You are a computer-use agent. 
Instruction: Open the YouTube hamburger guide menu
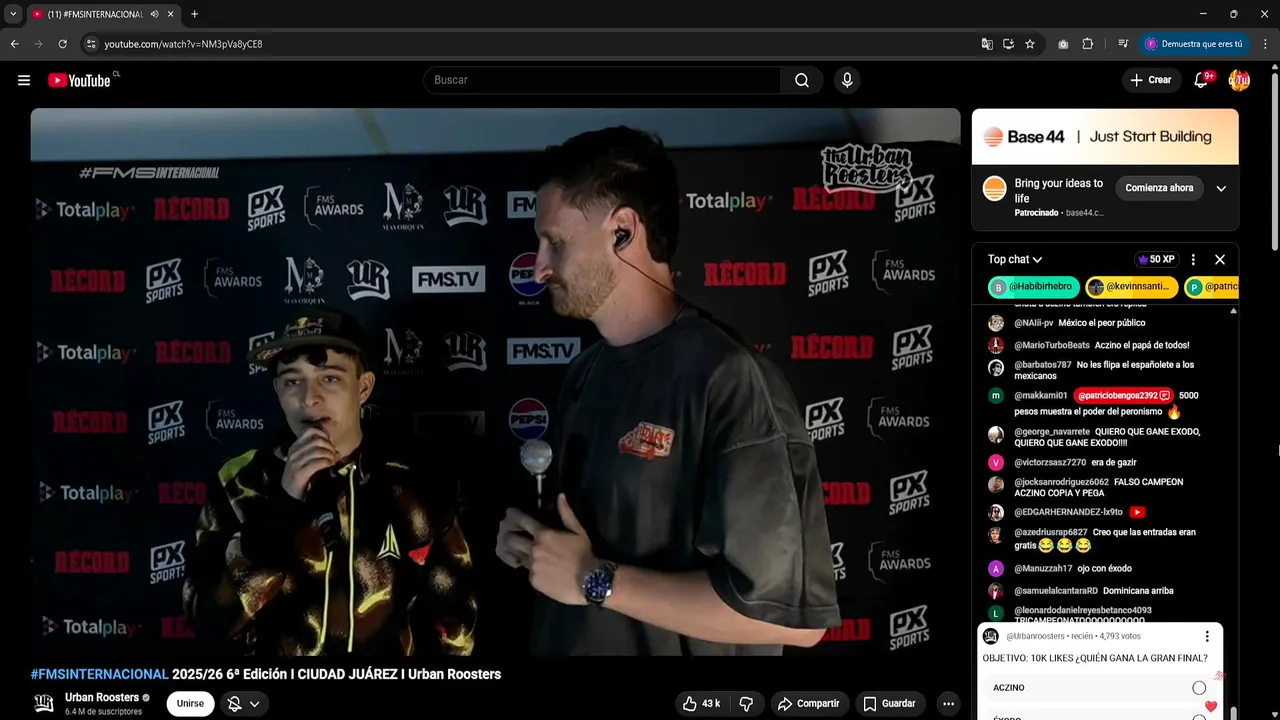(24, 80)
